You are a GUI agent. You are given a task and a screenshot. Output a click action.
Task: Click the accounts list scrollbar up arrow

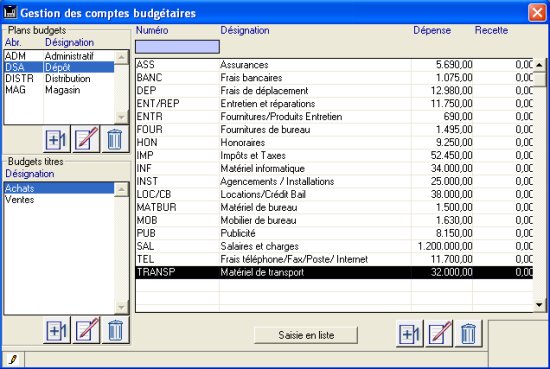539,65
